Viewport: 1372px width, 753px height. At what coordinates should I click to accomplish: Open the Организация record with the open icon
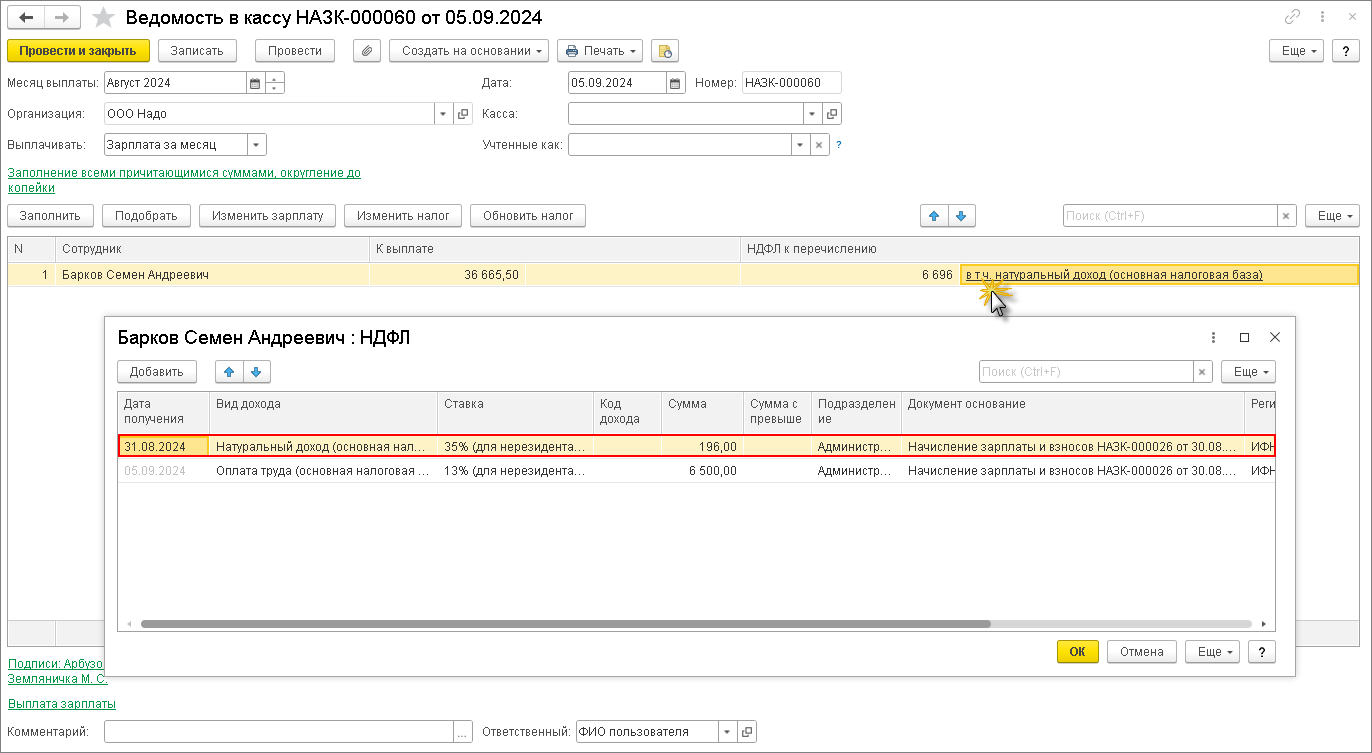tap(463, 114)
